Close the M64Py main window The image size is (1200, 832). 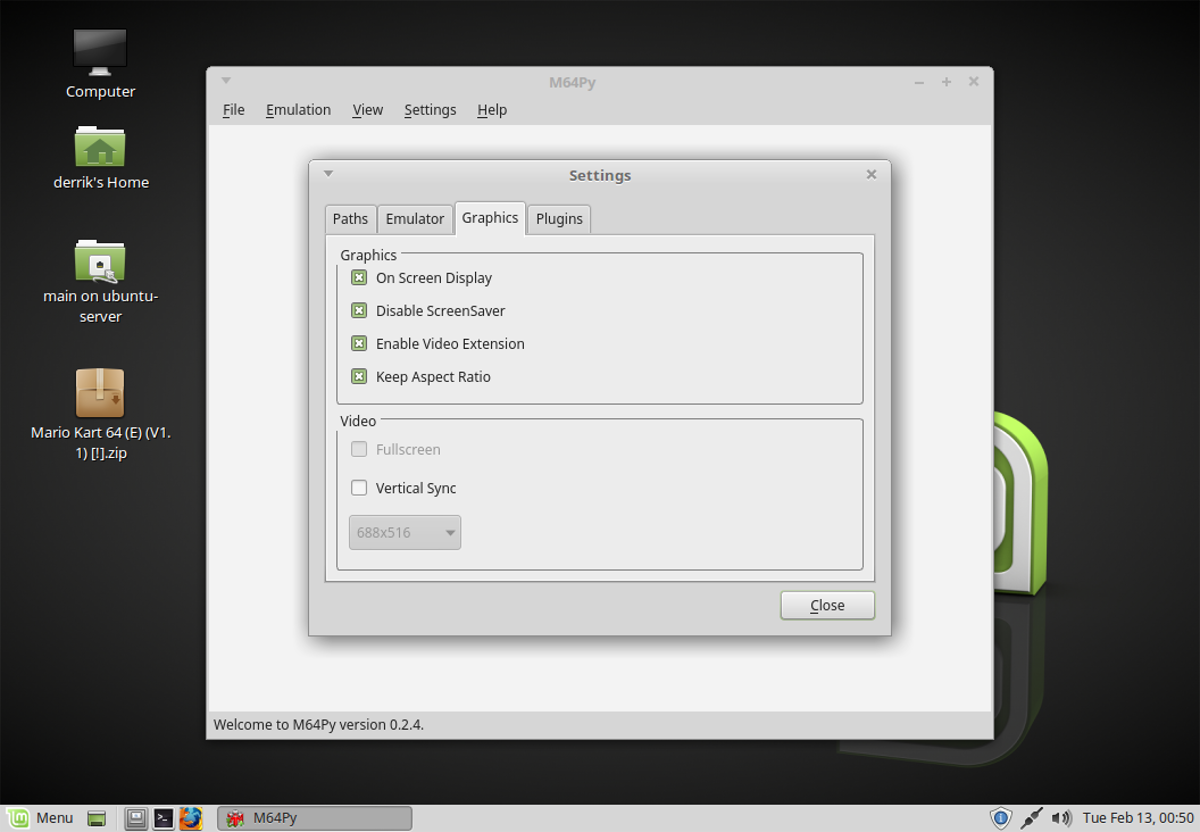coord(973,82)
